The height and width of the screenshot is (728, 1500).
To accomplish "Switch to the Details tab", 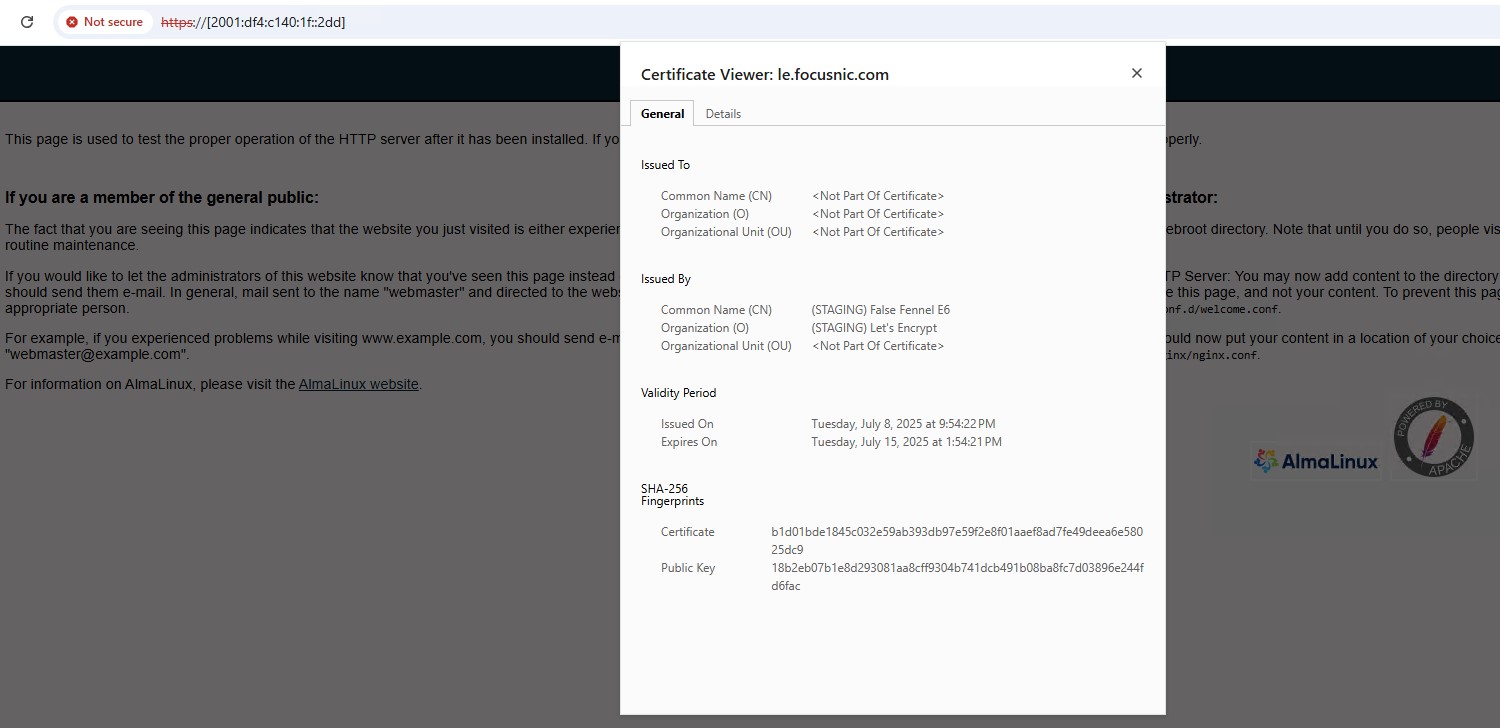I will (x=723, y=114).
